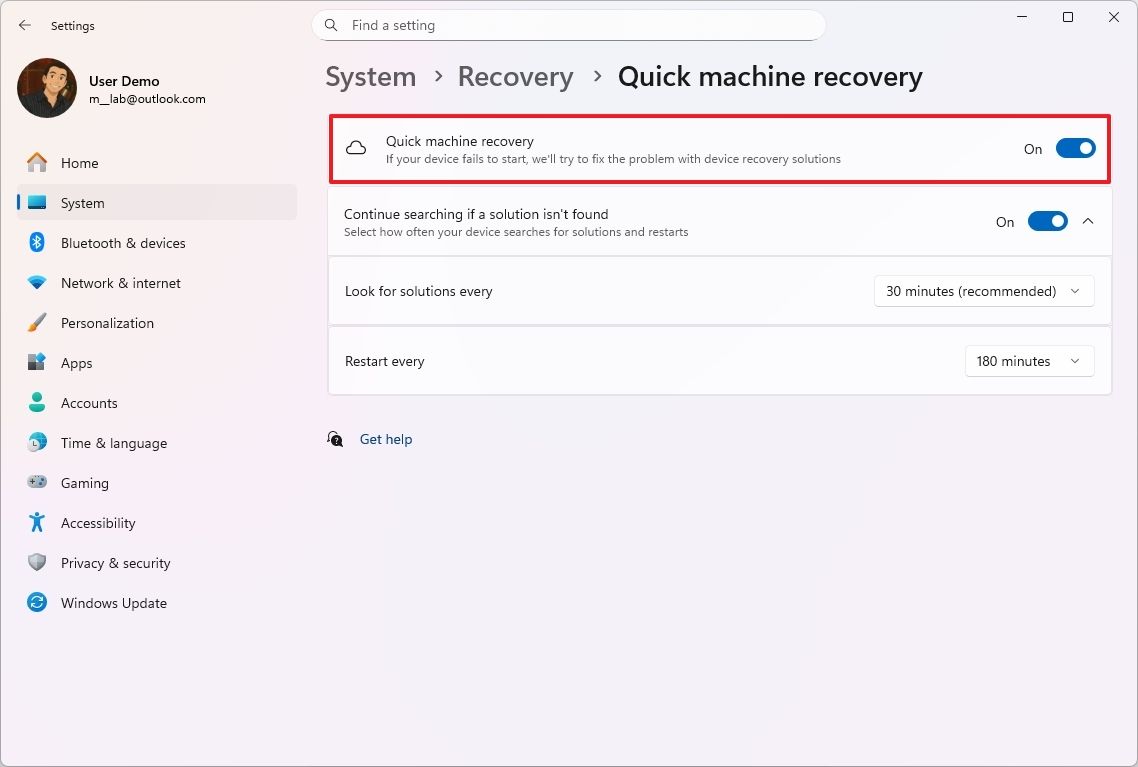Toggle the Quick machine recovery switch on
1138x767 pixels.
pyautogui.click(x=1075, y=147)
